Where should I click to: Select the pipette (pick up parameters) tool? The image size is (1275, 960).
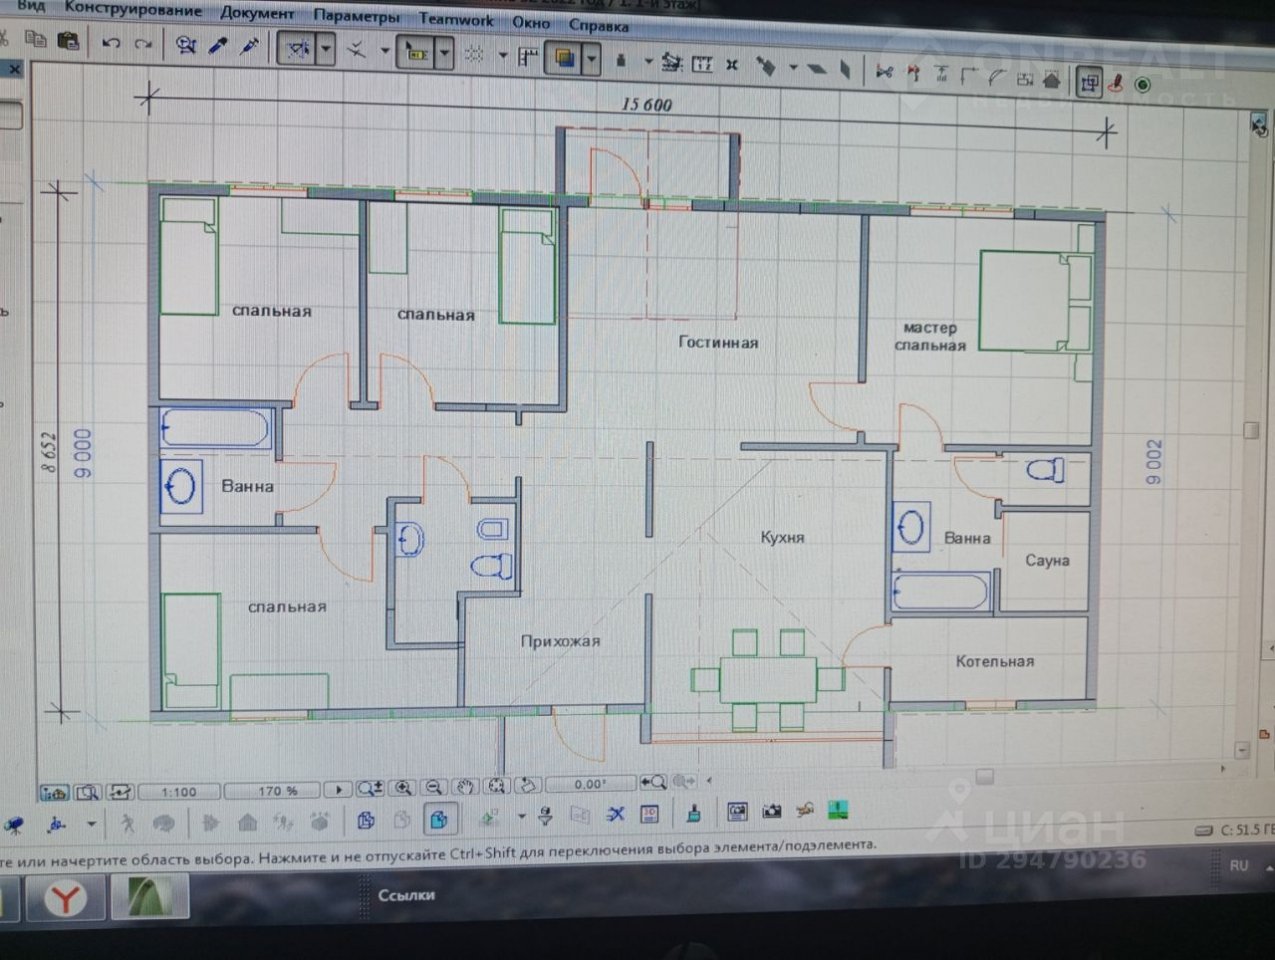[217, 46]
